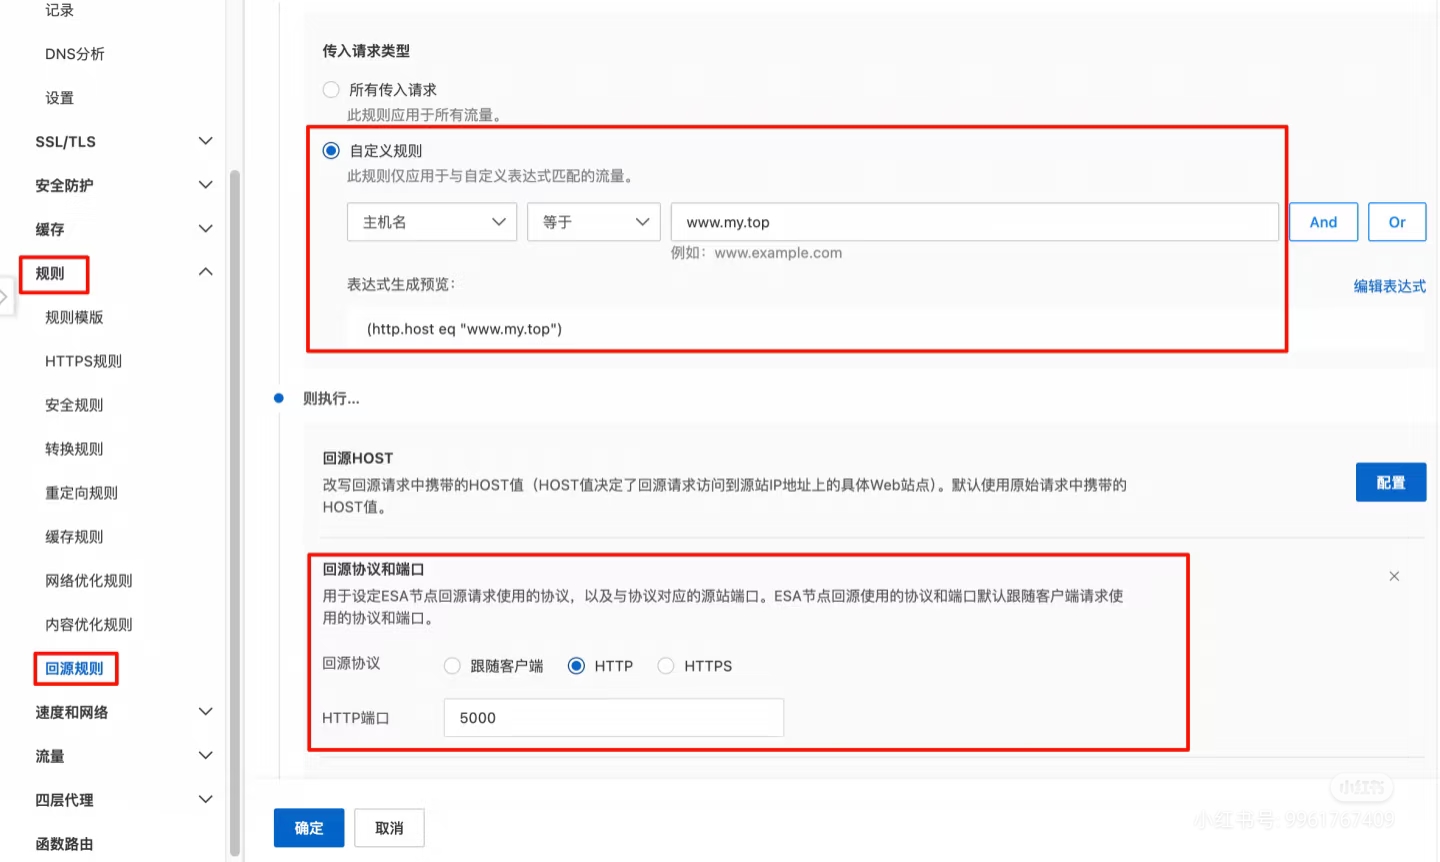Click the And condition button

[1323, 221]
